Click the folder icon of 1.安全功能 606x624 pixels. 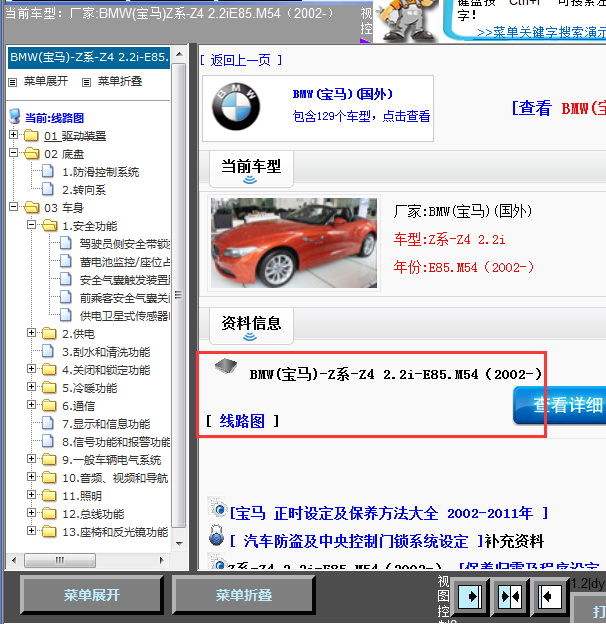(x=49, y=226)
